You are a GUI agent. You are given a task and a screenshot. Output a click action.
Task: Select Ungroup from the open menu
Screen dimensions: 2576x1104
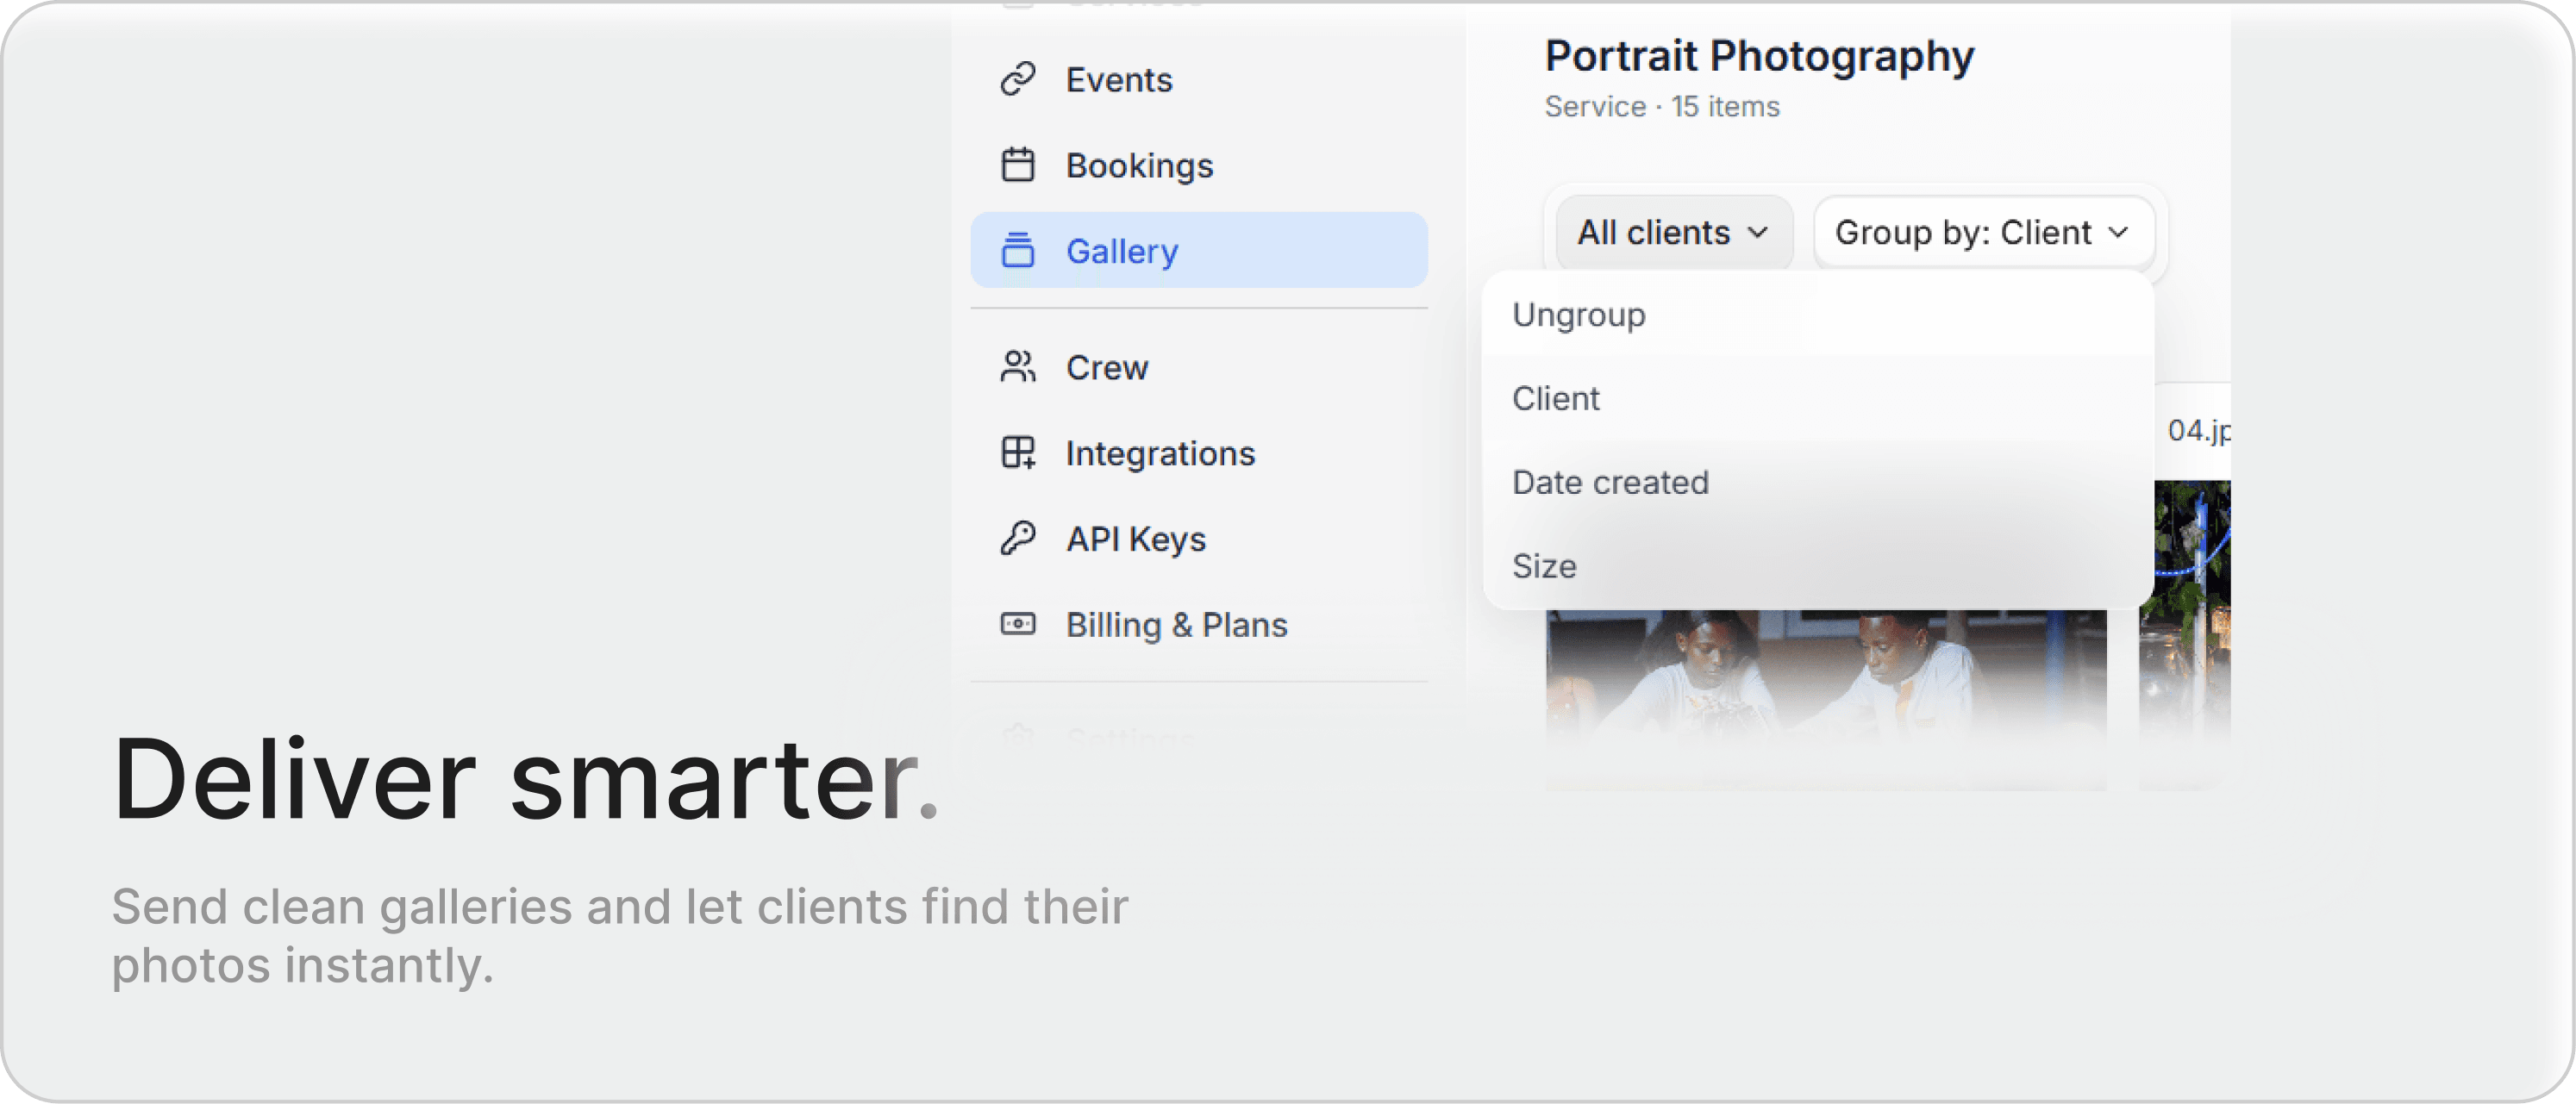[1578, 314]
